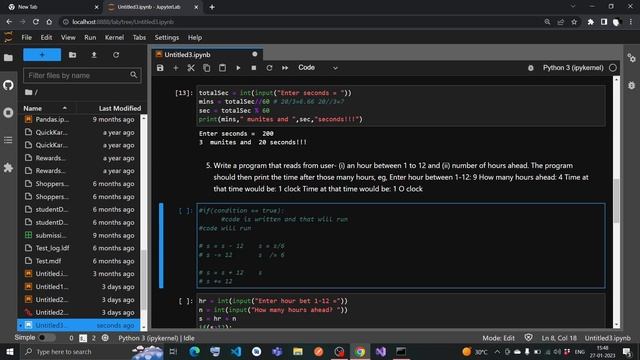The image size is (640, 360).
Task: Open the Table of Contents sidebar
Action: [8, 140]
